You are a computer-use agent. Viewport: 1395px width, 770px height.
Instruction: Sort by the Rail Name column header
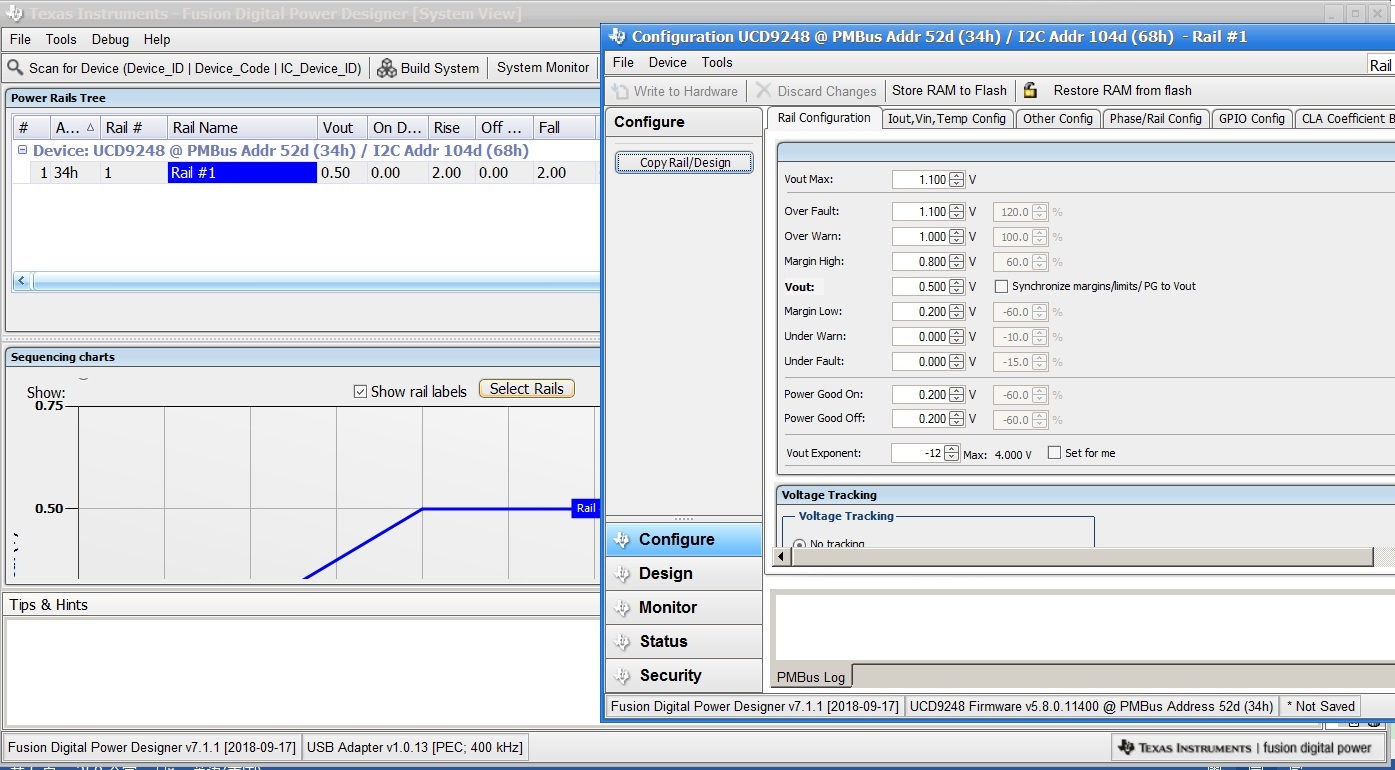pos(242,127)
